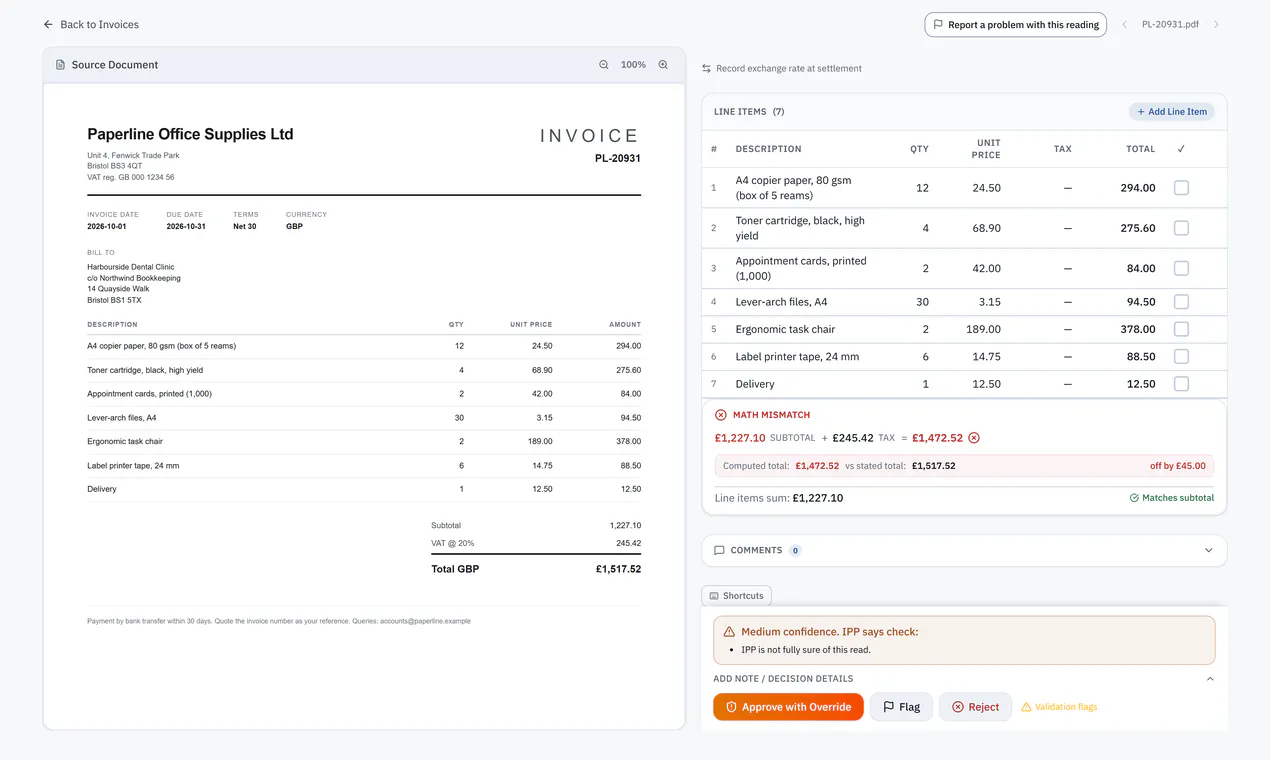This screenshot has width=1270, height=760.
Task: Click the Comments count badge 0
Action: tap(795, 551)
